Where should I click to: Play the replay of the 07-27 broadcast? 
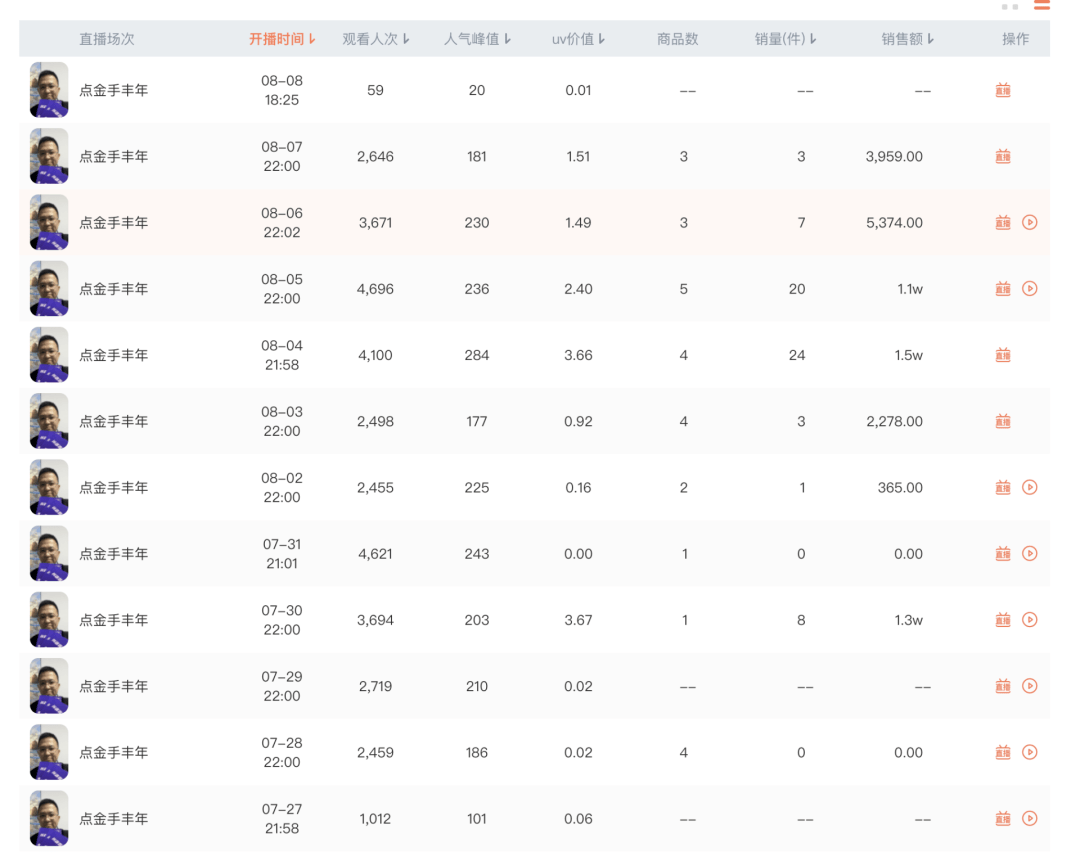pos(1030,818)
